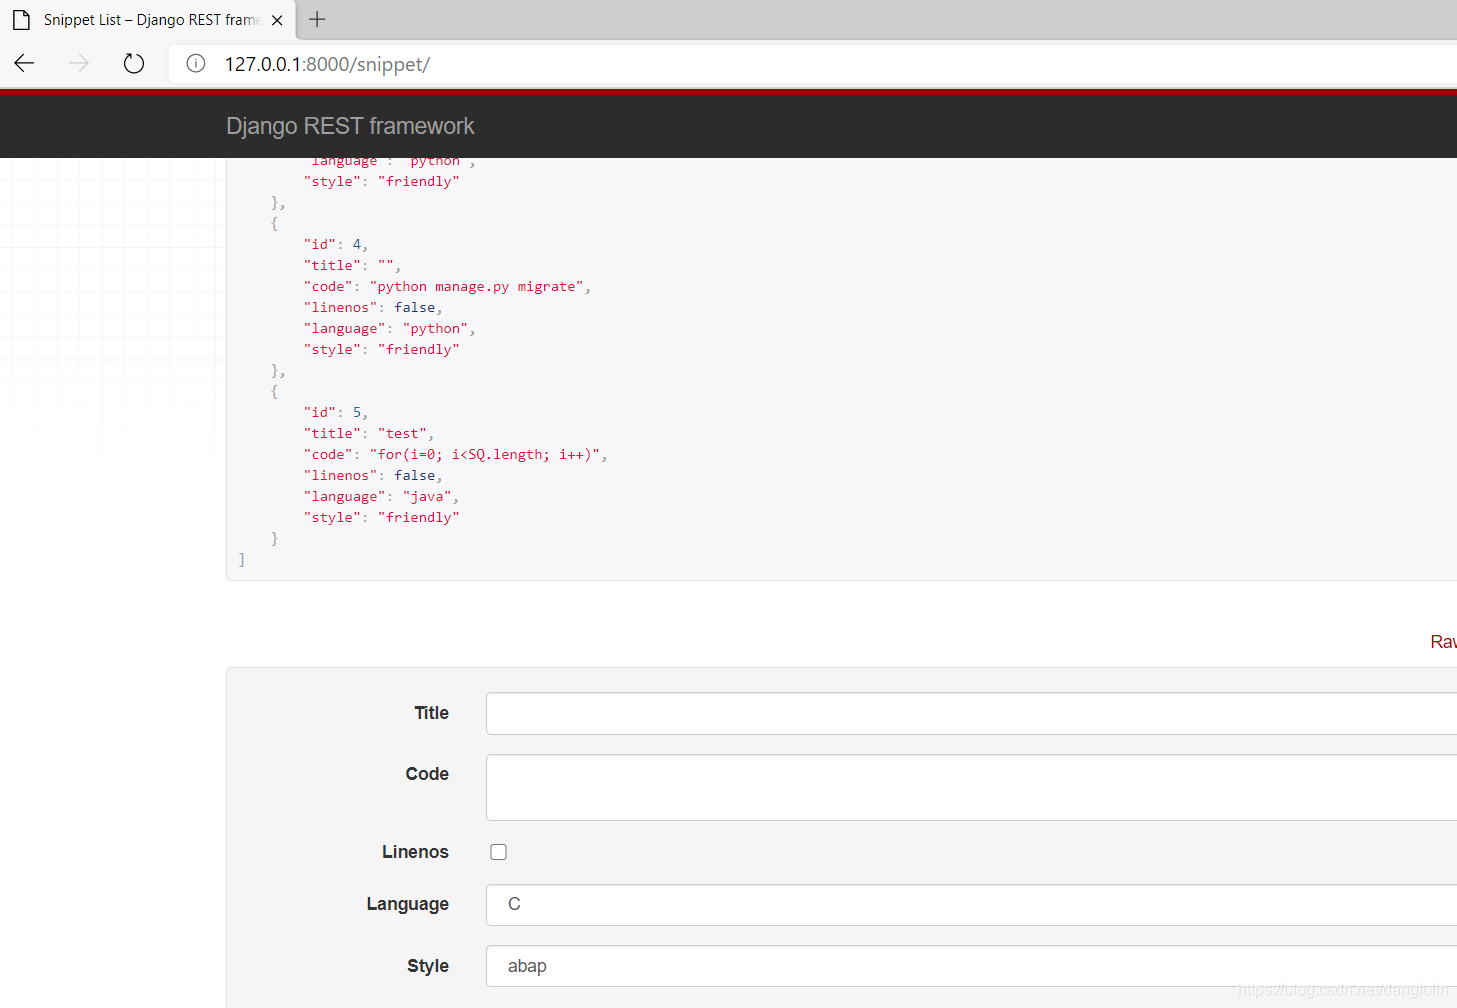This screenshot has width=1457, height=1008.
Task: Open the Style dropdown showing abap
Action: (x=971, y=966)
